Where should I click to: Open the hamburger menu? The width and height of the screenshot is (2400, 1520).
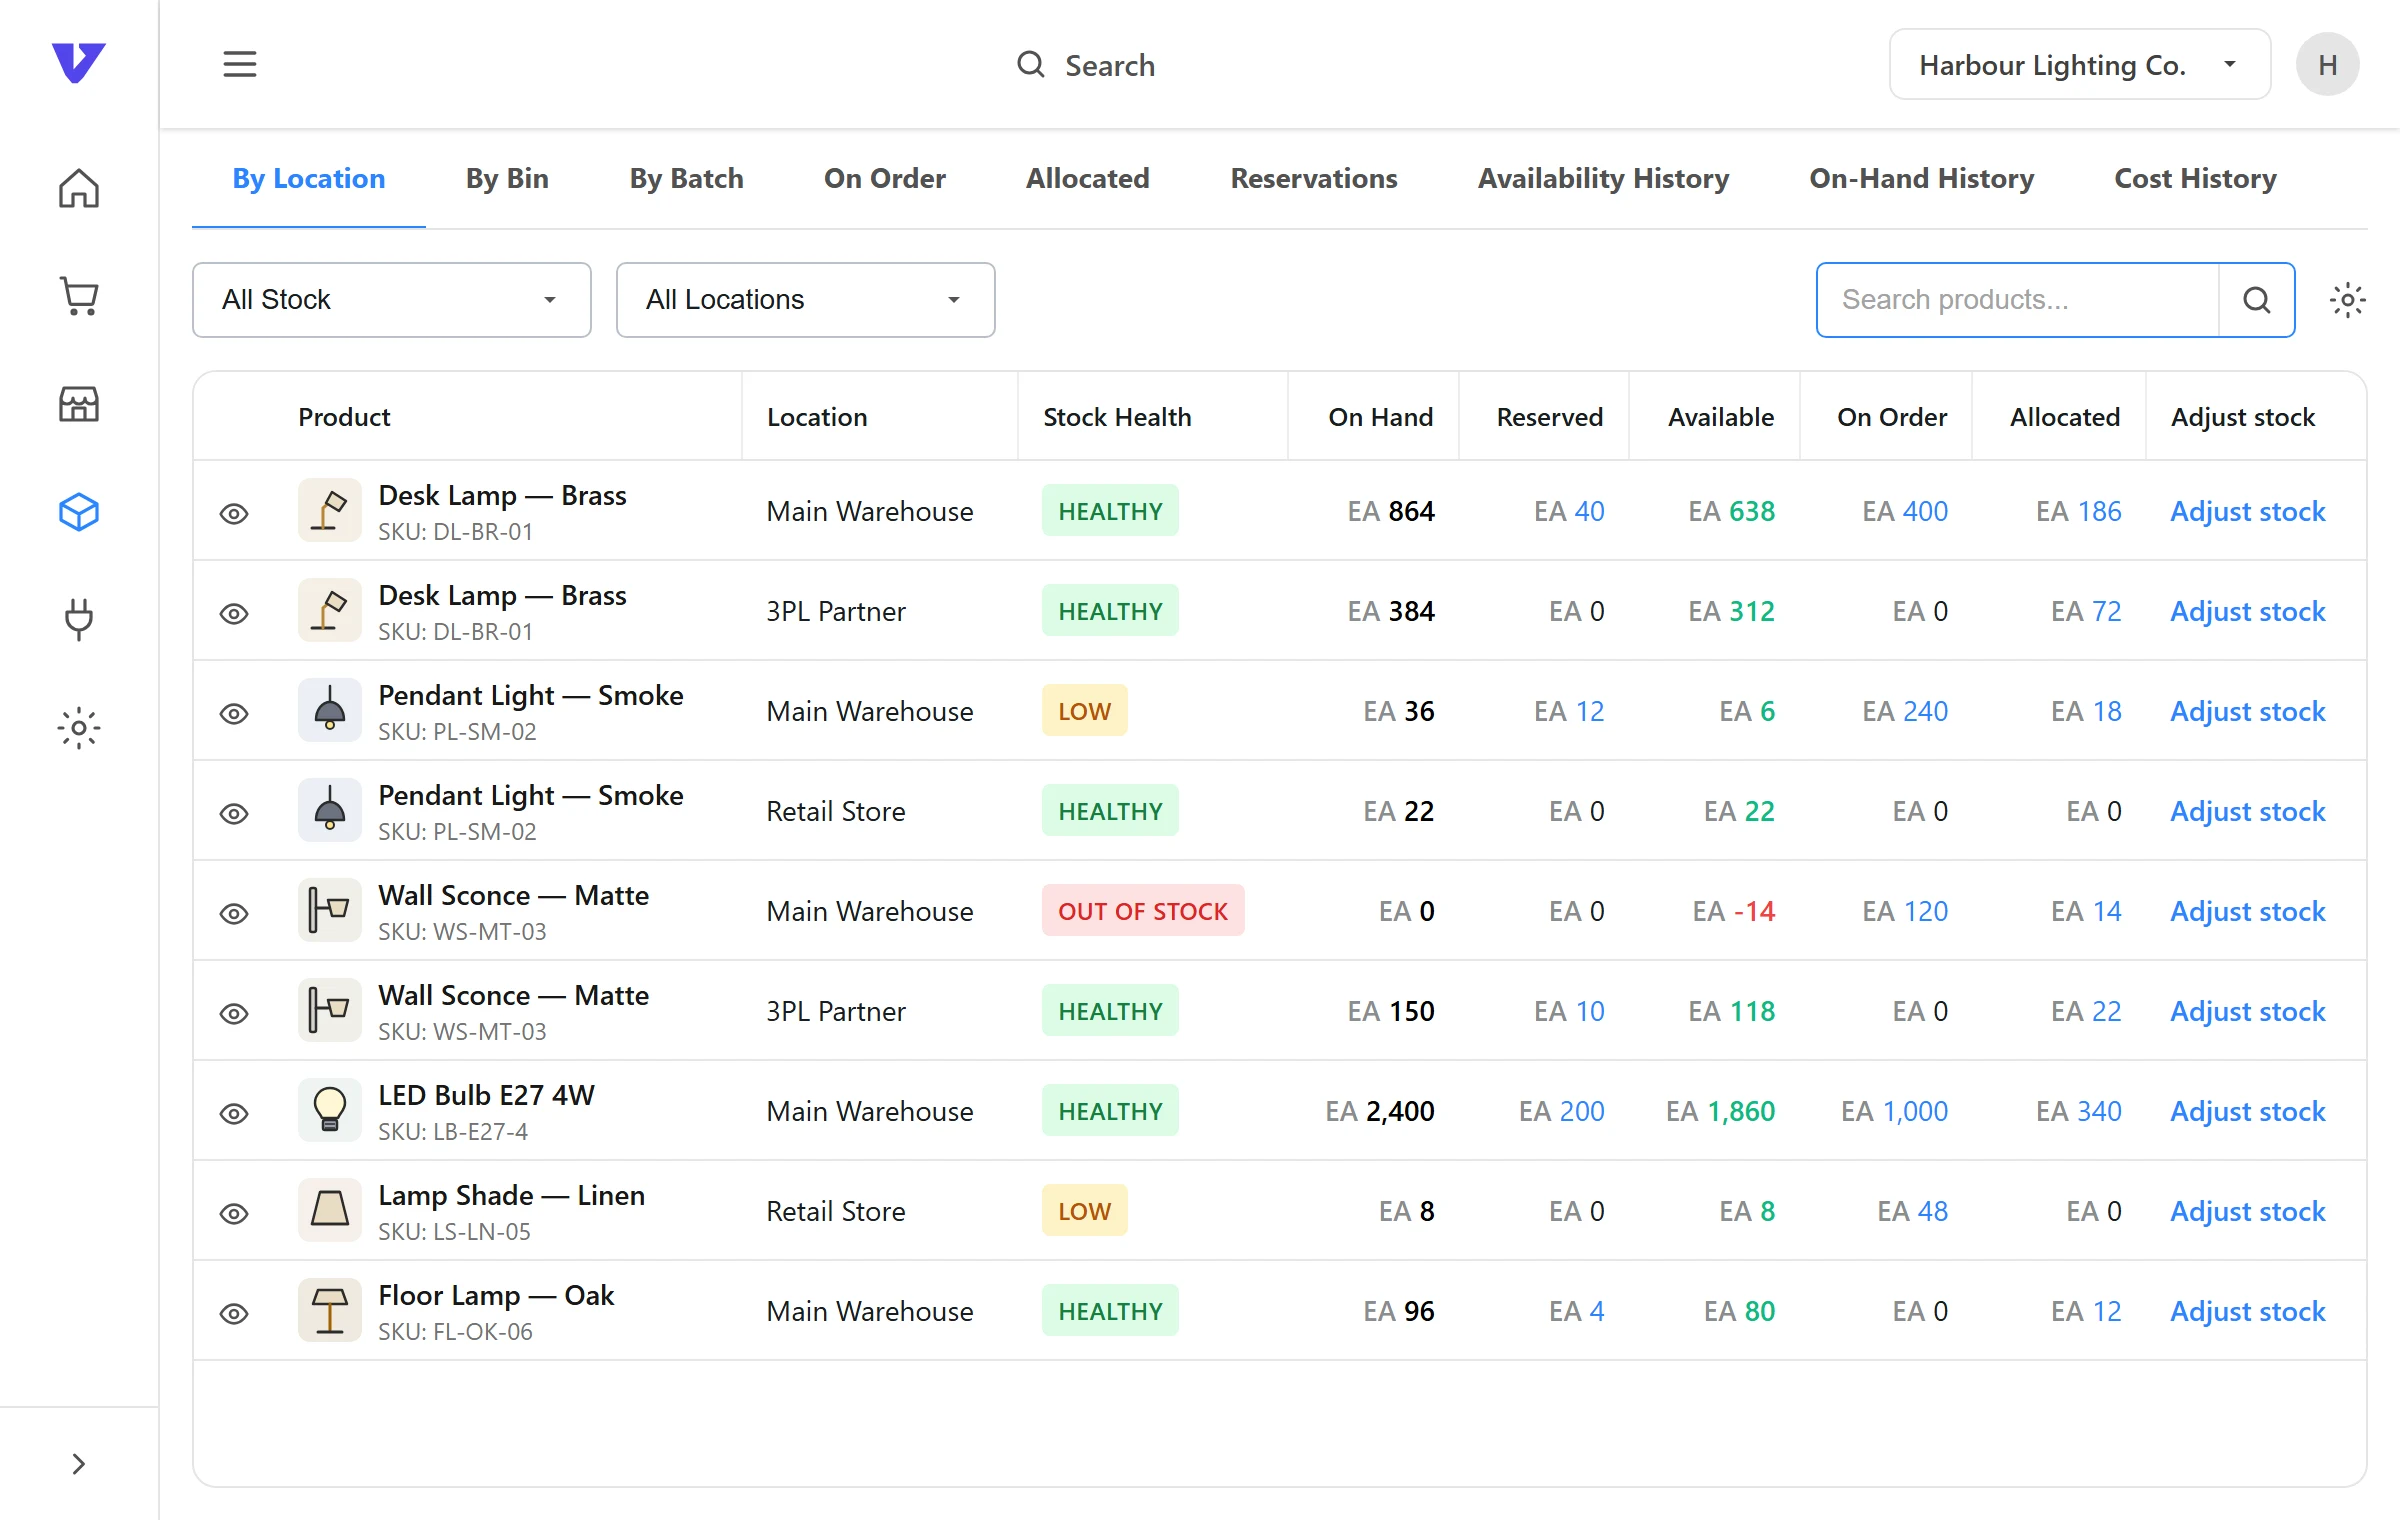[239, 65]
